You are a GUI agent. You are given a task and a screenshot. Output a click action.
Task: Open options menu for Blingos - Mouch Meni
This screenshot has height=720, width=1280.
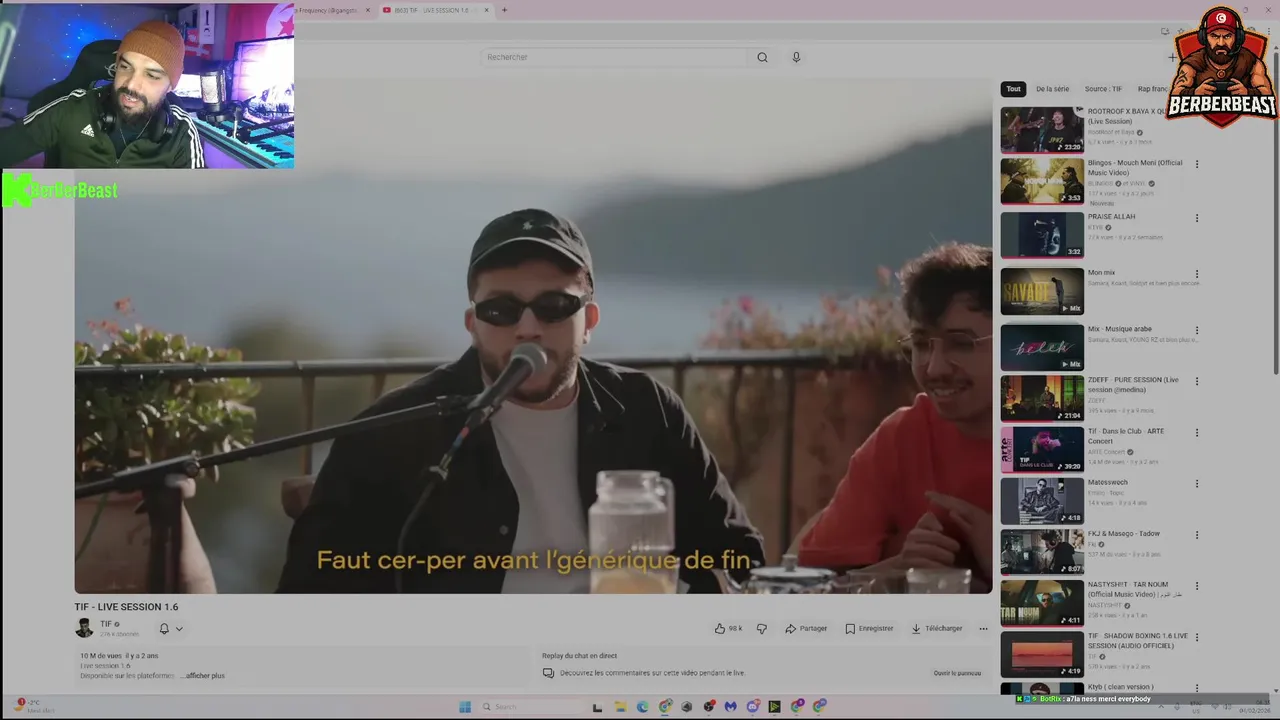coord(1196,164)
